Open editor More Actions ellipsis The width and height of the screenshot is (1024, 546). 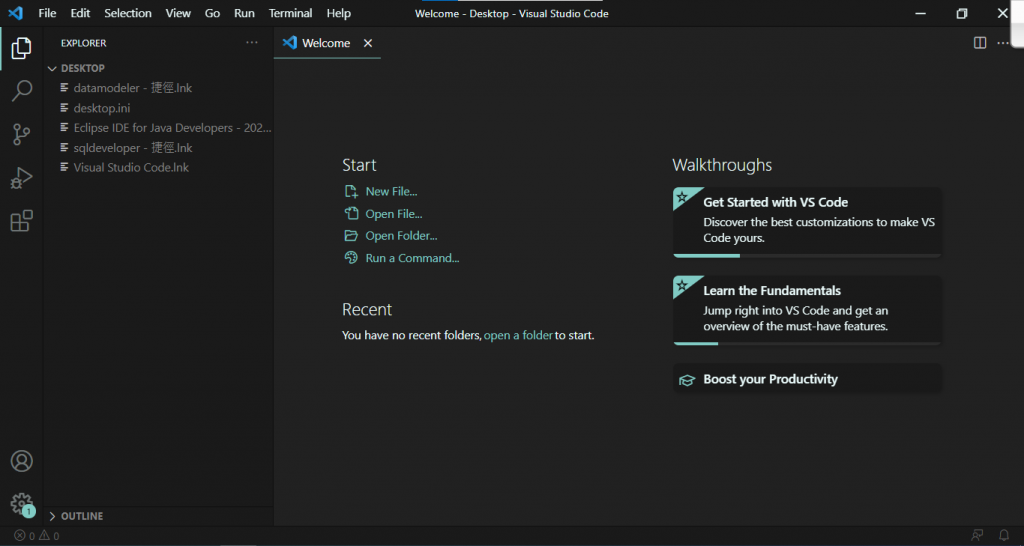click(x=1002, y=43)
